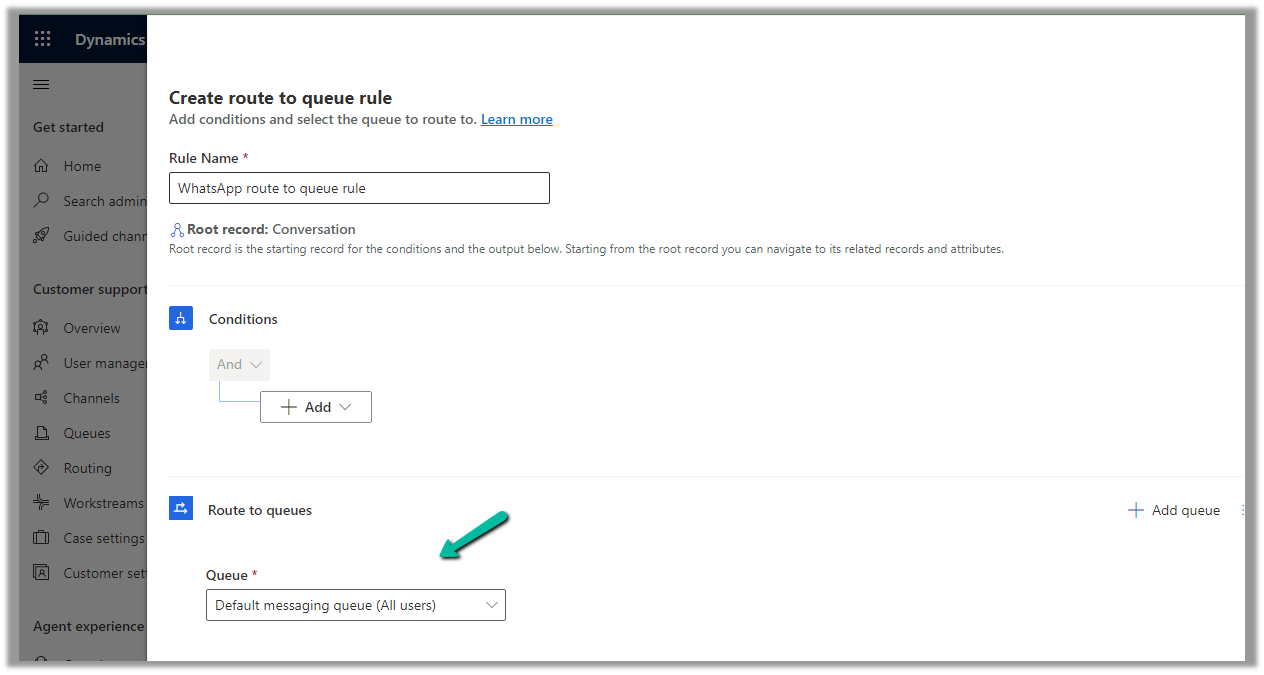Click 'Create route to queue rule' heading

click(280, 98)
